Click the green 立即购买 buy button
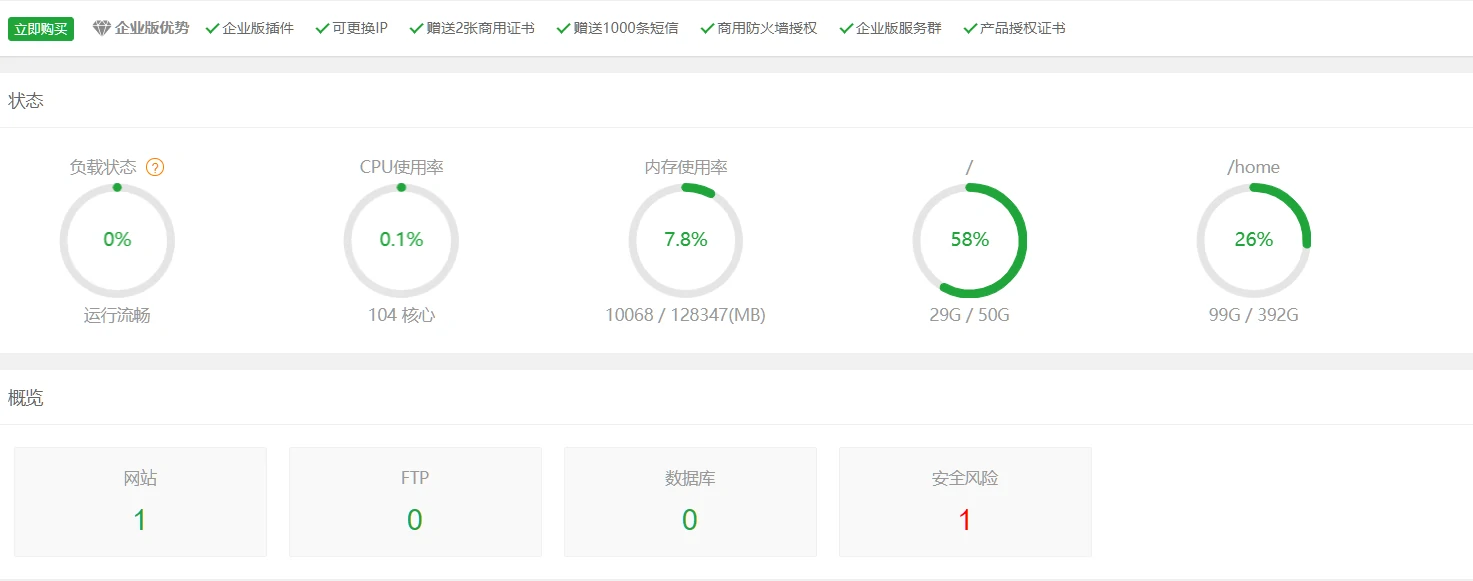 (41, 29)
